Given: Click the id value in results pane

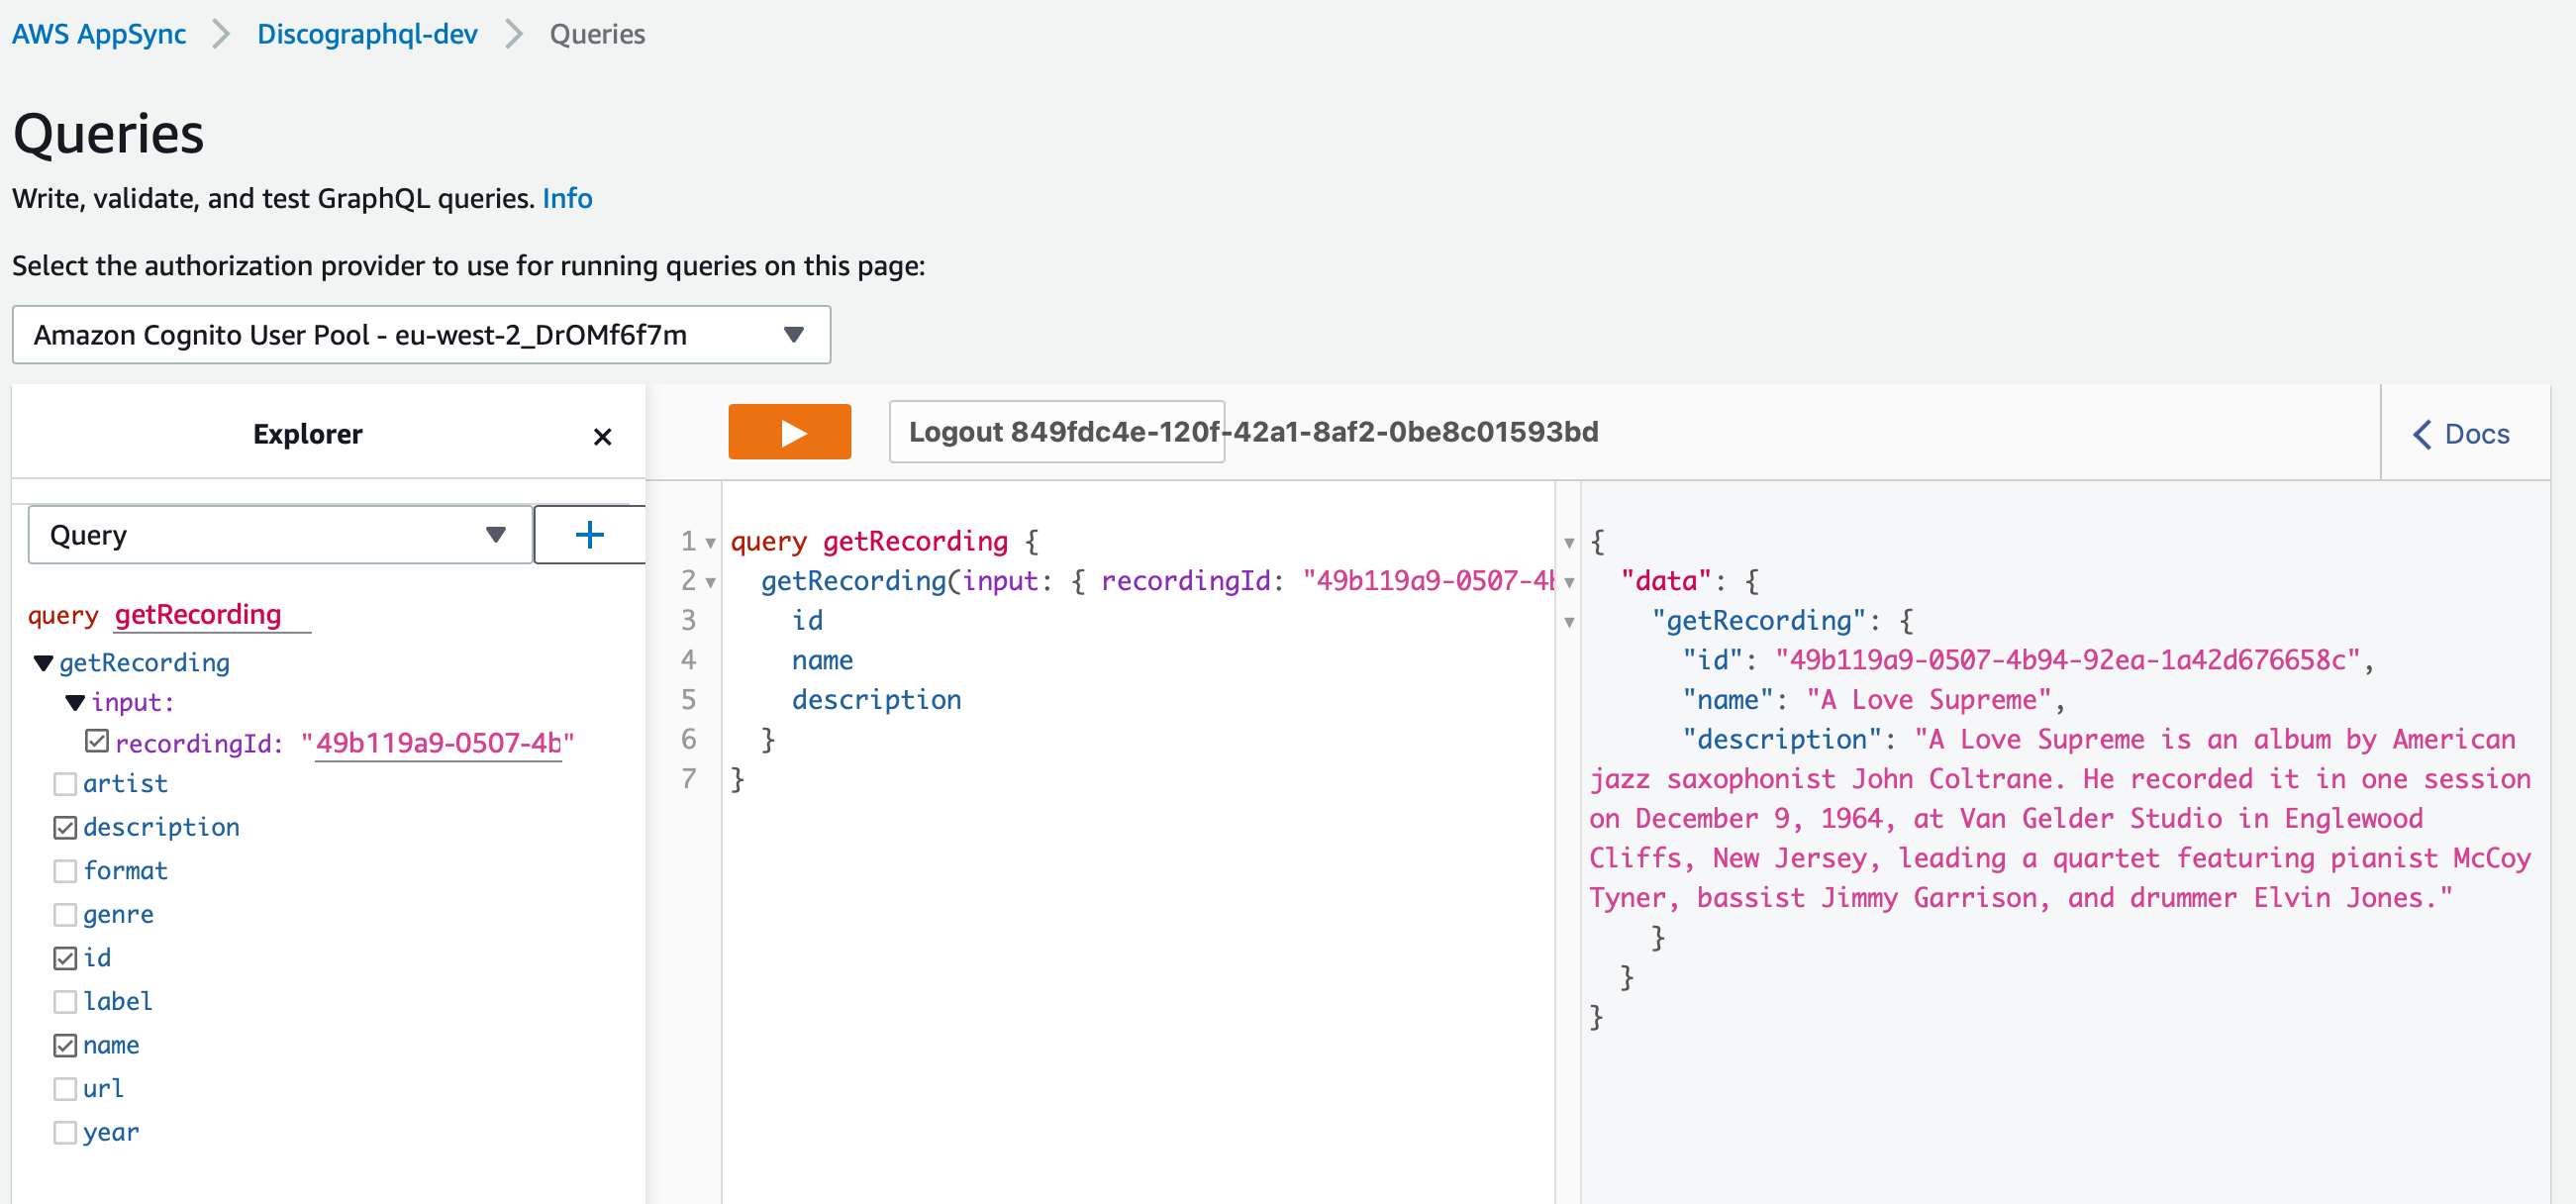Looking at the screenshot, I should (2068, 660).
